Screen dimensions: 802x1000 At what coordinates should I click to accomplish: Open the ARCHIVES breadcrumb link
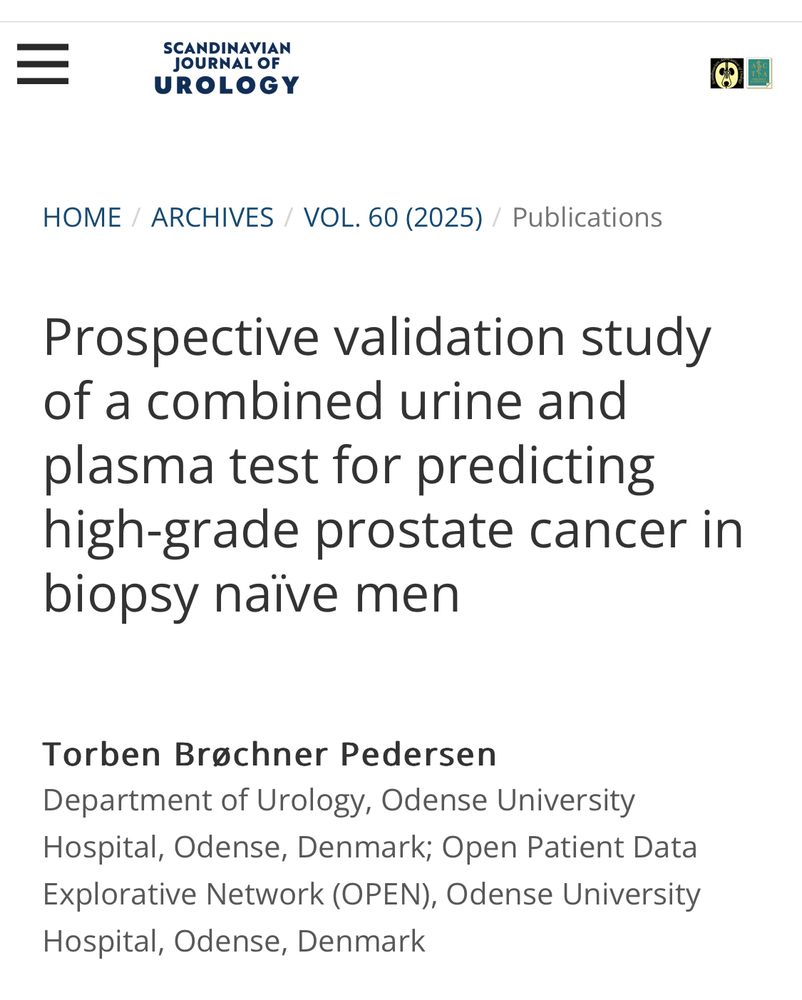point(212,217)
